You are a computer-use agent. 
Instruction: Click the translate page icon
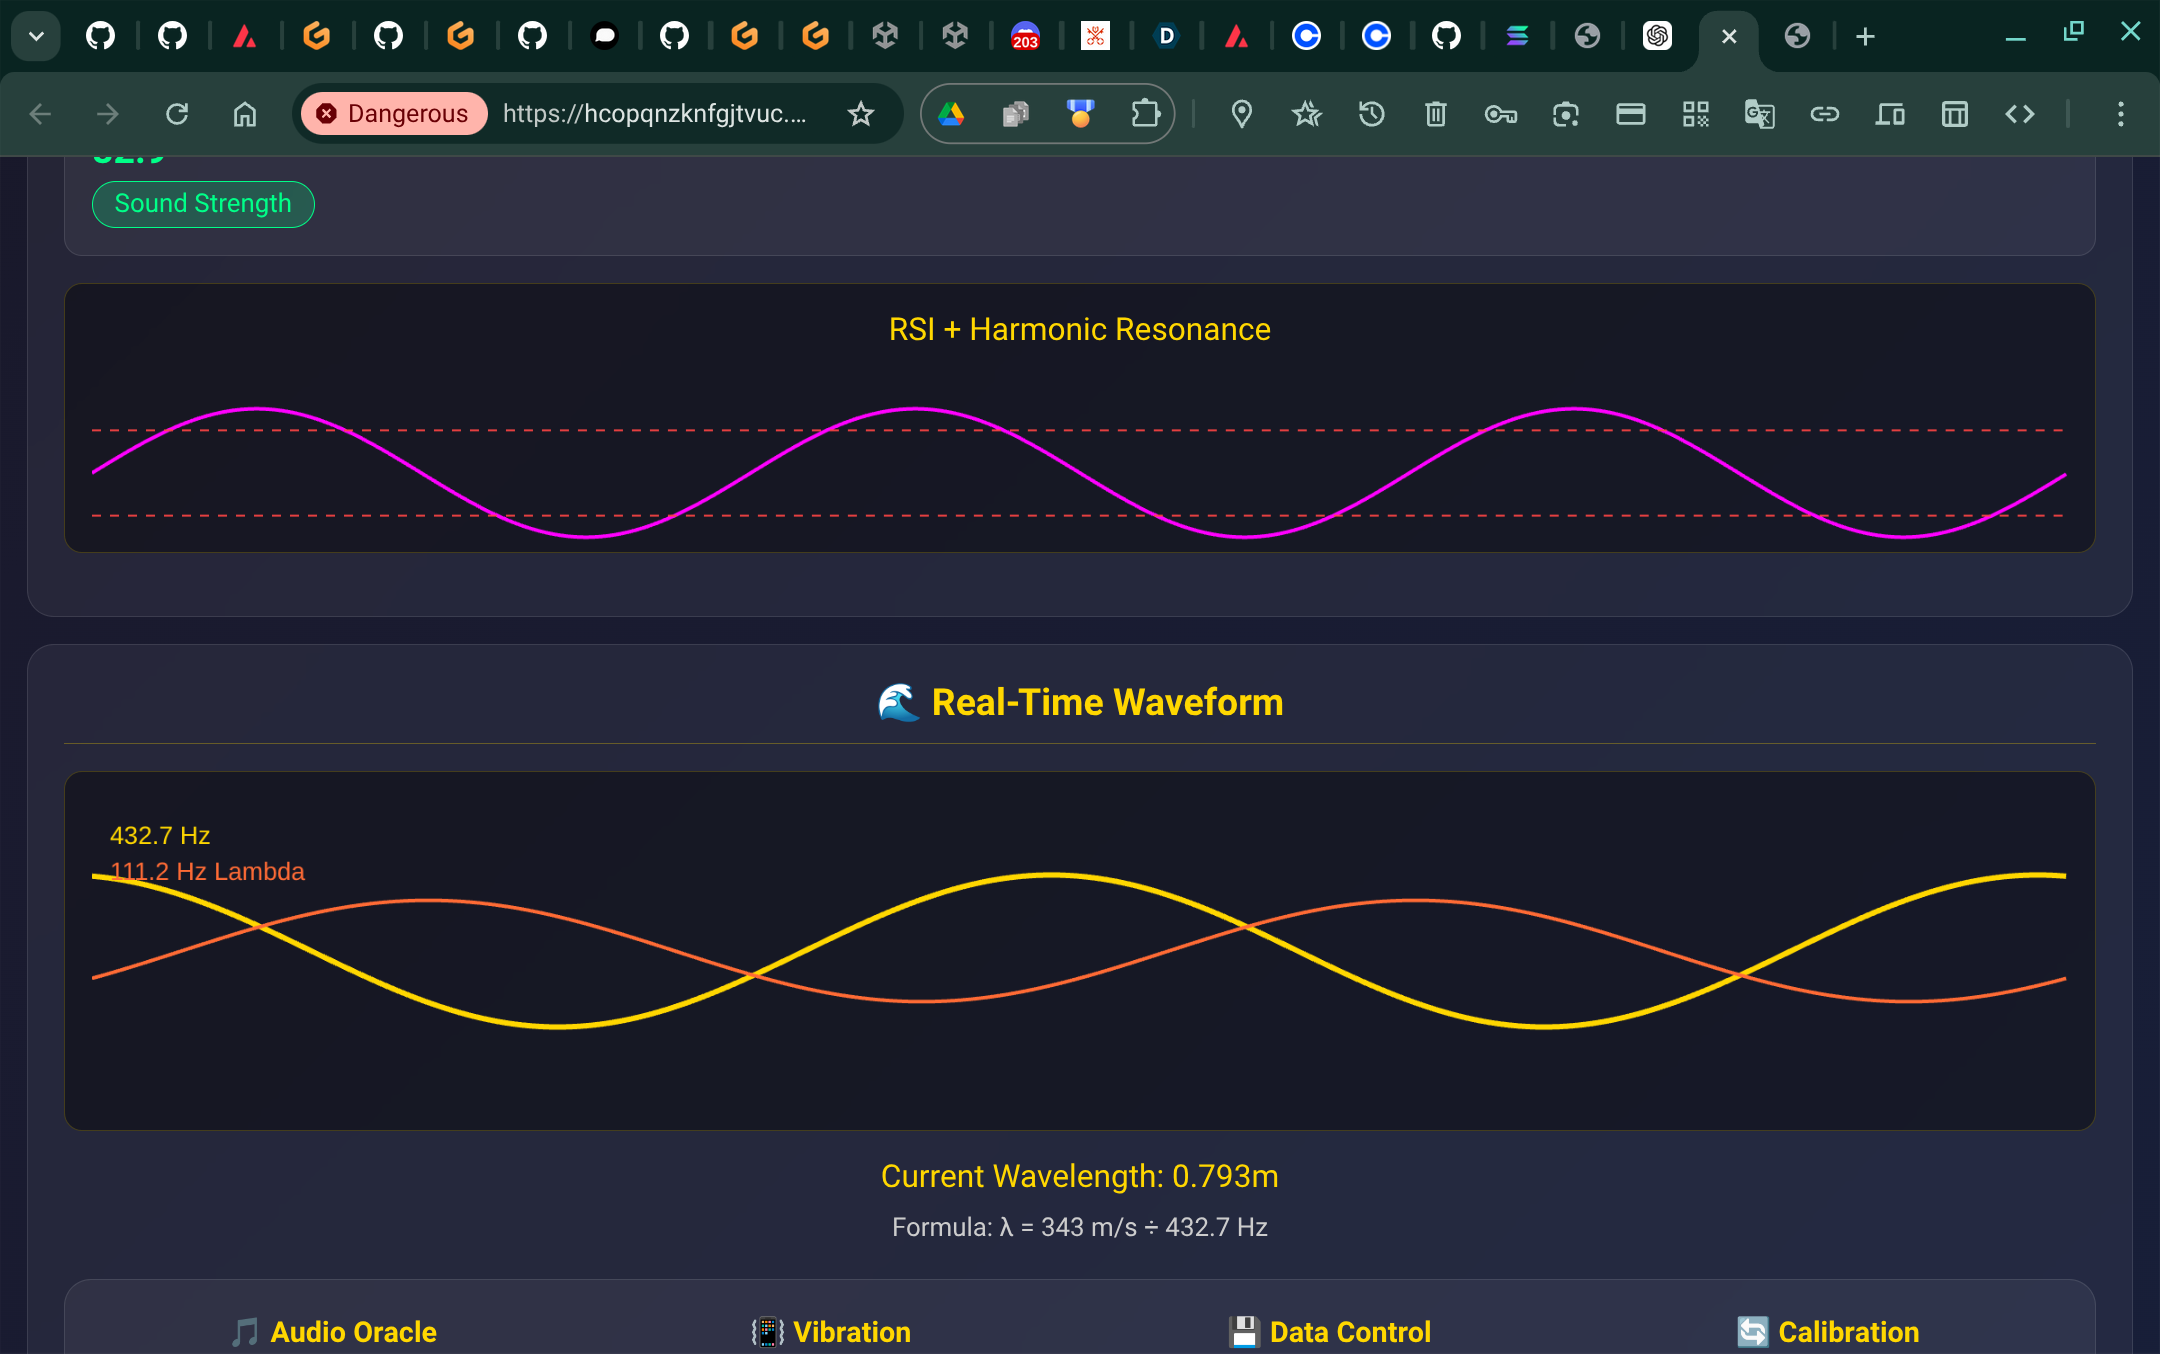pyautogui.click(x=1759, y=114)
